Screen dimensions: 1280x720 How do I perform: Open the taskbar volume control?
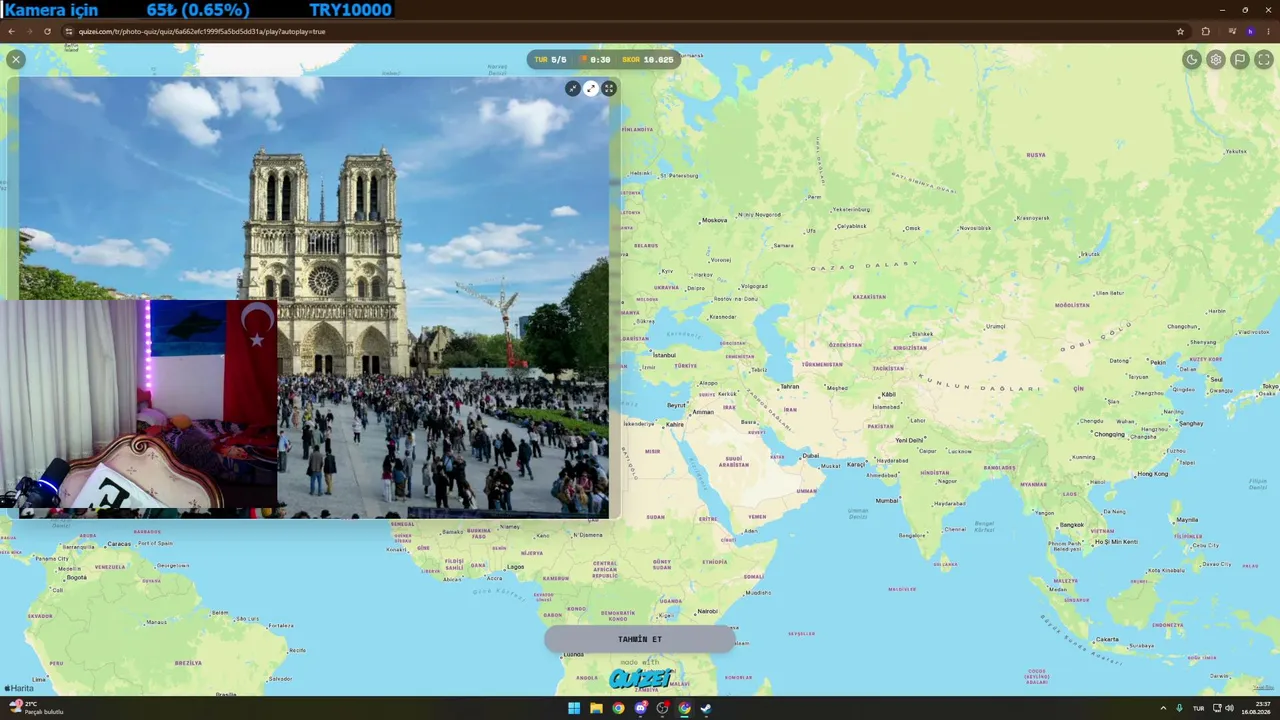[1229, 708]
